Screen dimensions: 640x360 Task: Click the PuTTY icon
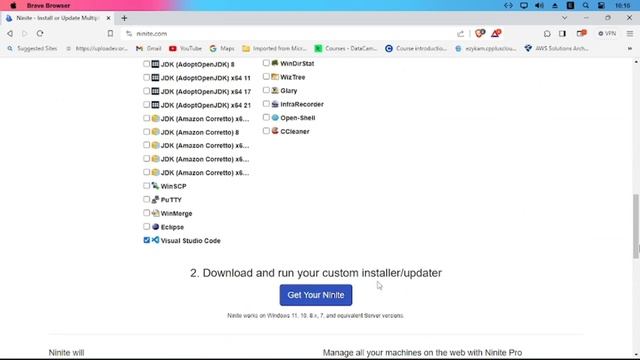click(155, 200)
